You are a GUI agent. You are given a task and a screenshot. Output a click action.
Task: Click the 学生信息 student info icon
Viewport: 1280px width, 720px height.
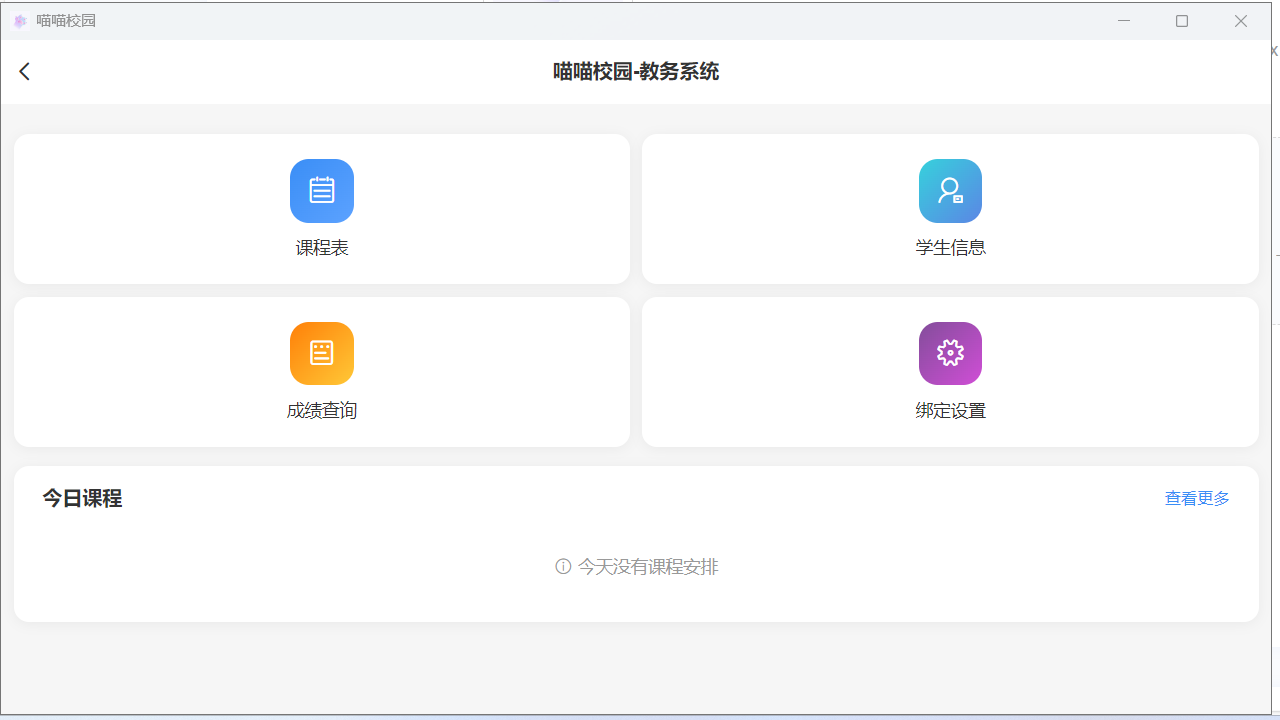[950, 191]
